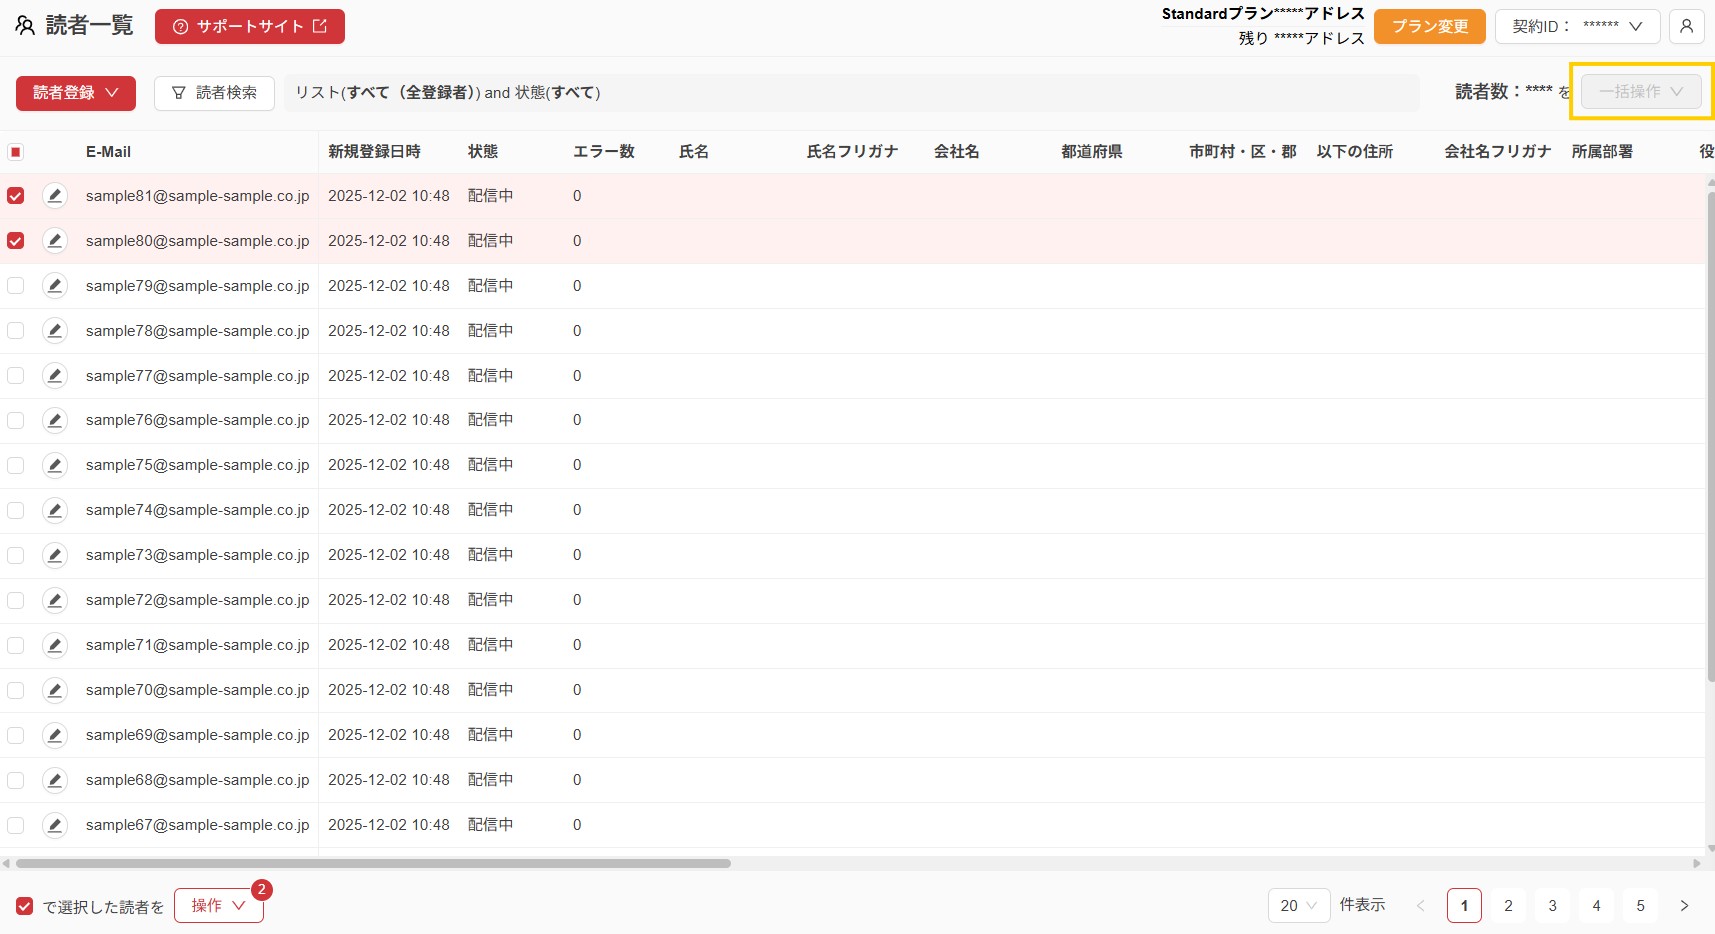The width and height of the screenshot is (1715, 934).
Task: Click the pencil icon beside sample73
Action: click(x=55, y=555)
